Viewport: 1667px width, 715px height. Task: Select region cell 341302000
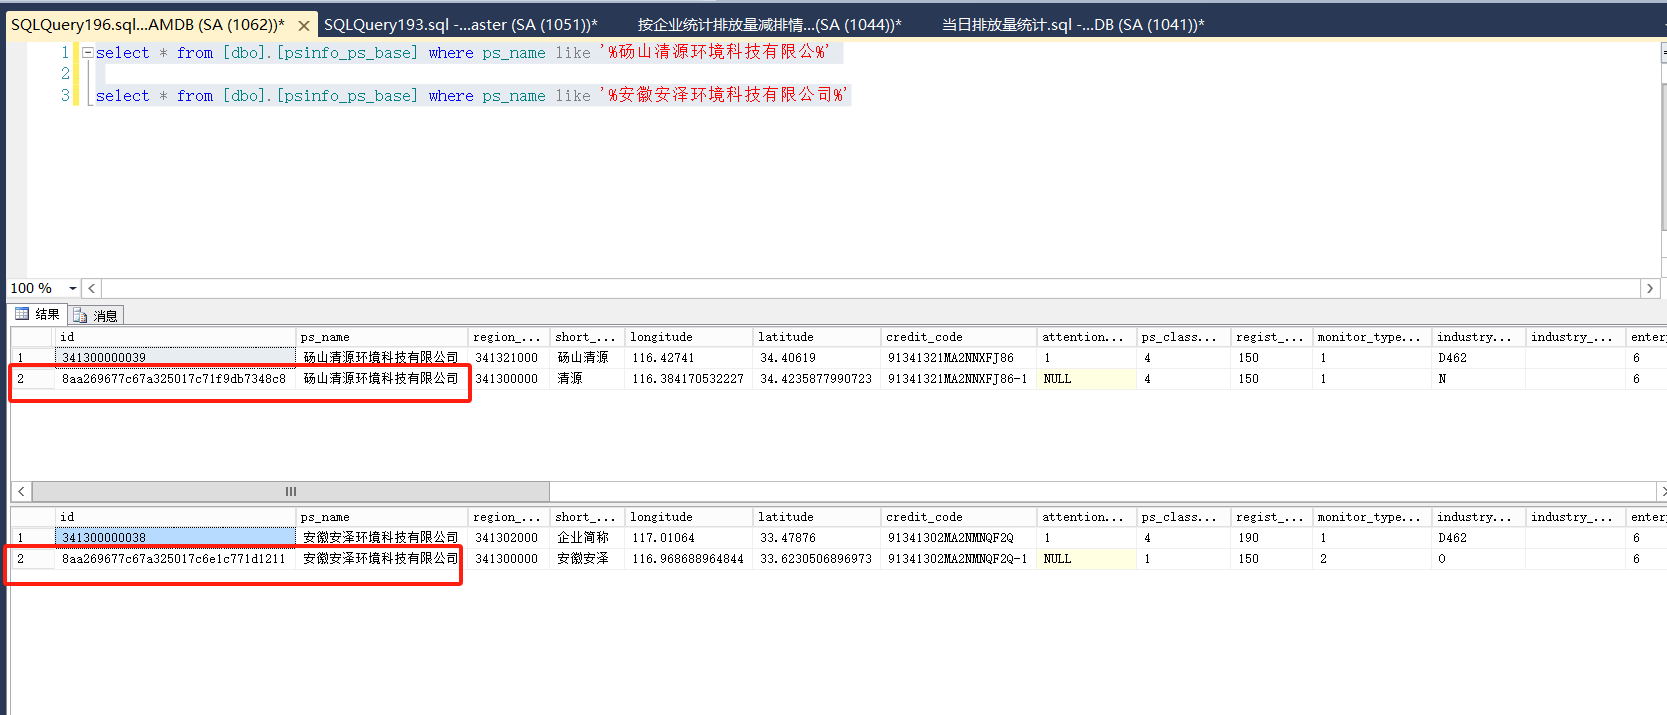click(509, 538)
